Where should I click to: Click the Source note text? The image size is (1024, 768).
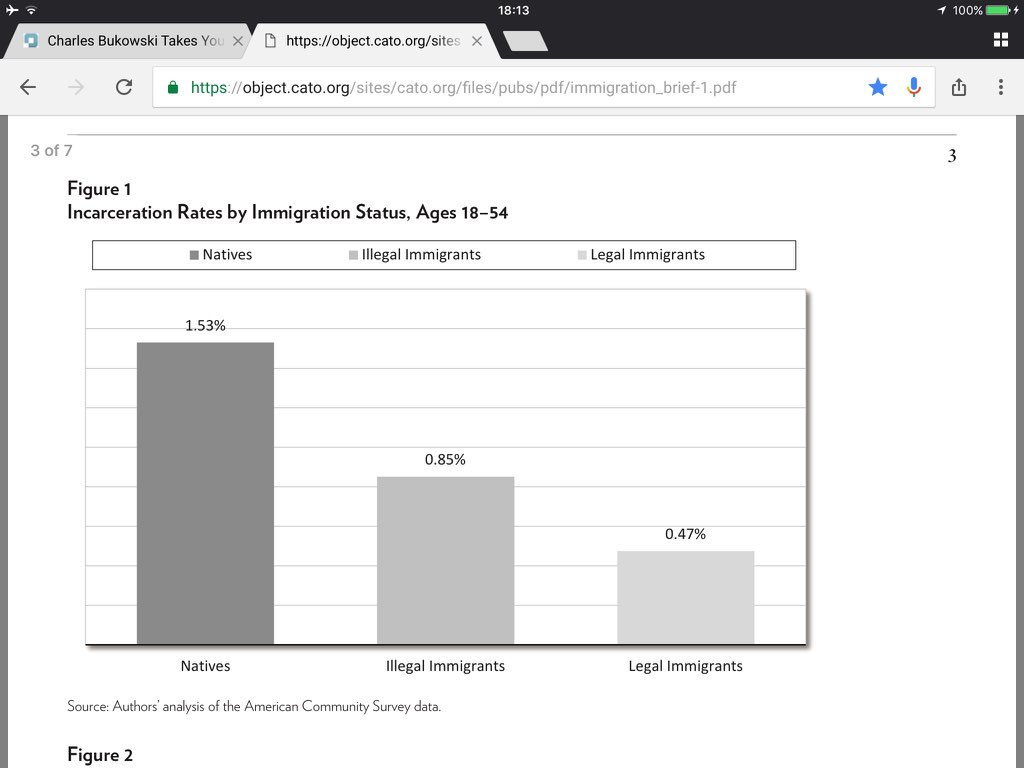coord(254,706)
